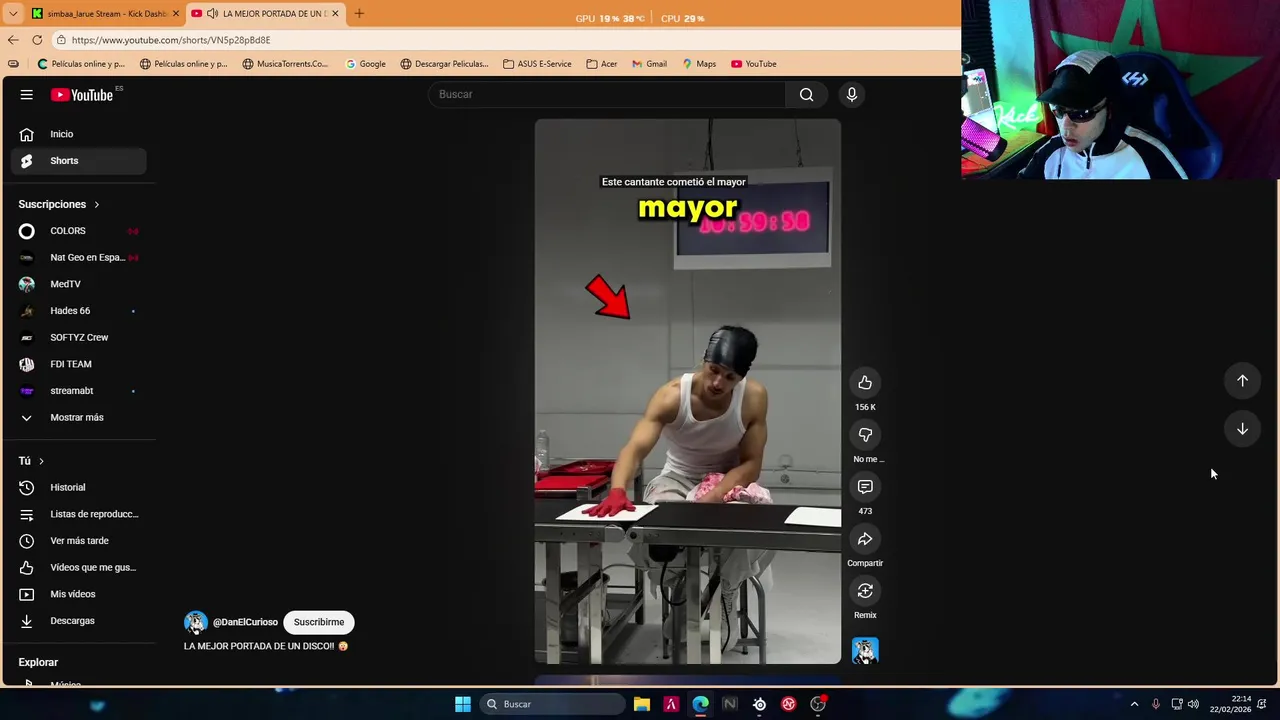The image size is (1280, 720).
Task: Open Mis videos in sidebar
Action: click(78, 594)
